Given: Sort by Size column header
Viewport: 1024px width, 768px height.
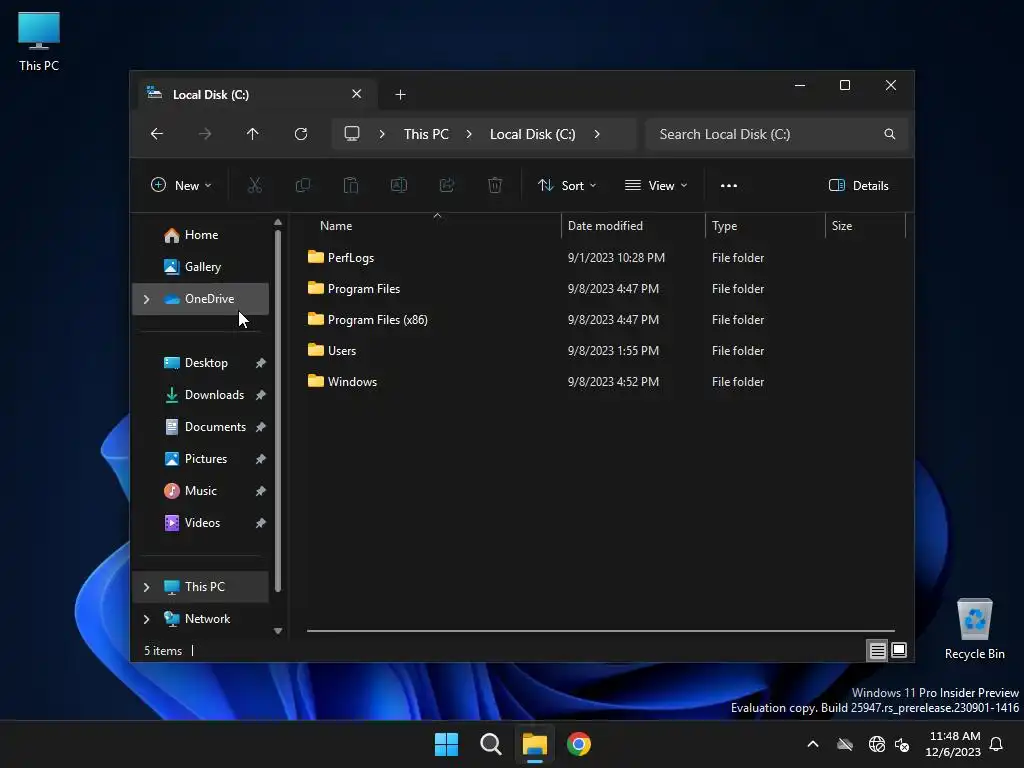Looking at the screenshot, I should click(866, 226).
